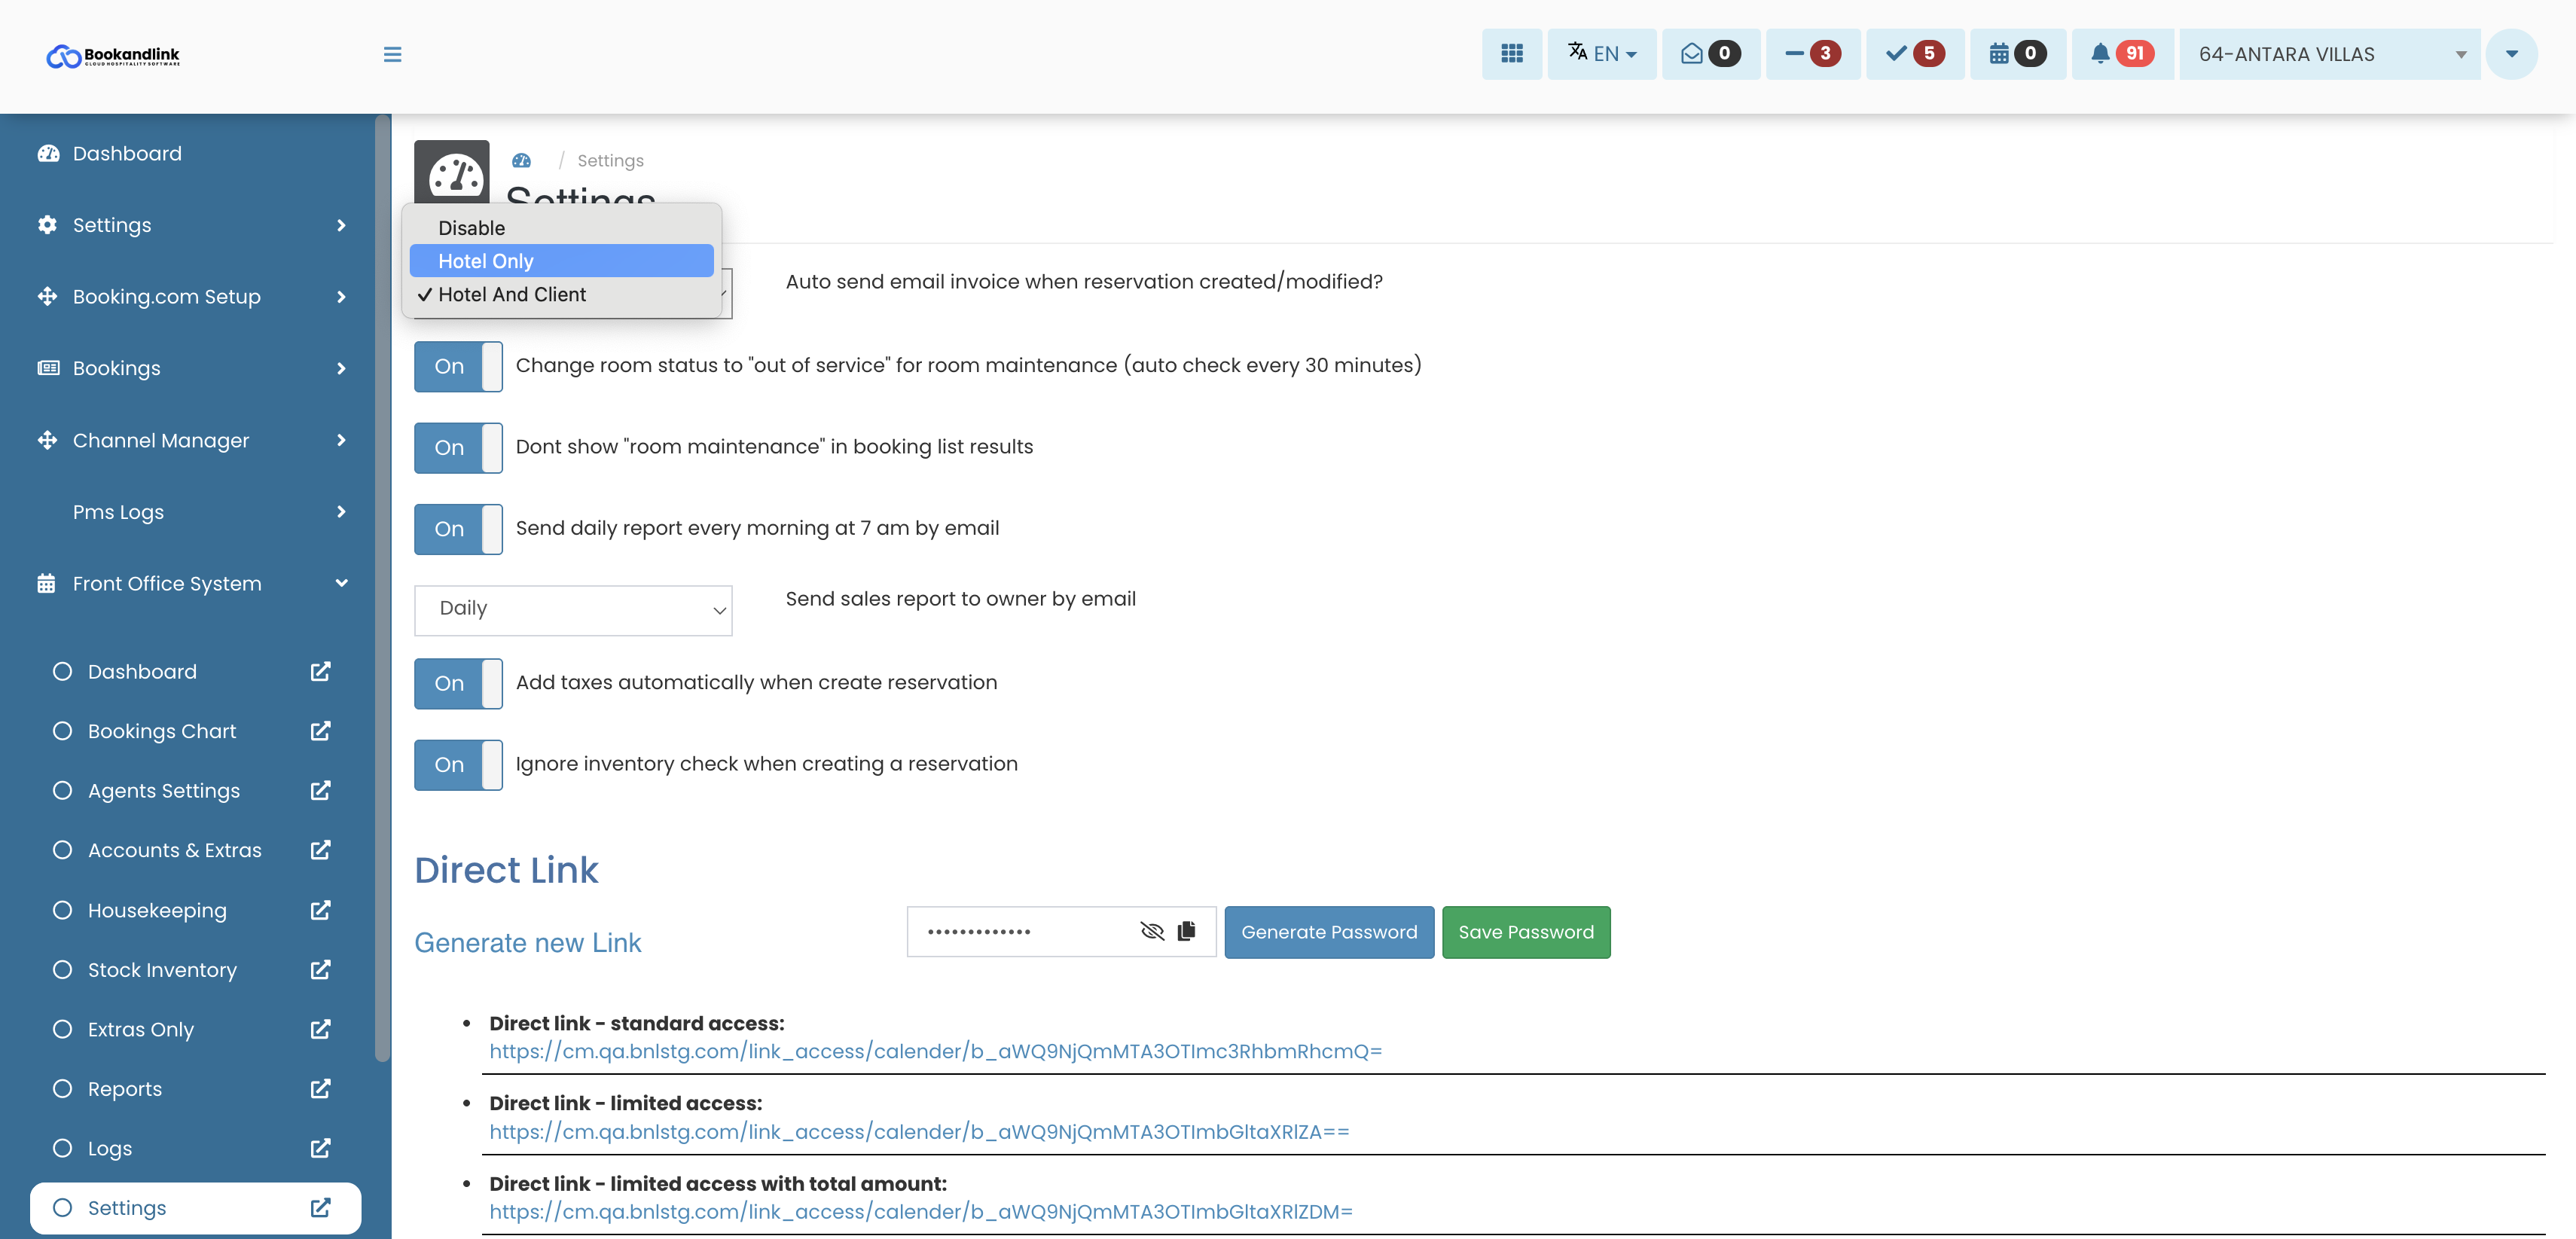Open the 64-ANTARA VILLAS property dropdown
The height and width of the screenshot is (1239, 2576).
coord(2330,54)
